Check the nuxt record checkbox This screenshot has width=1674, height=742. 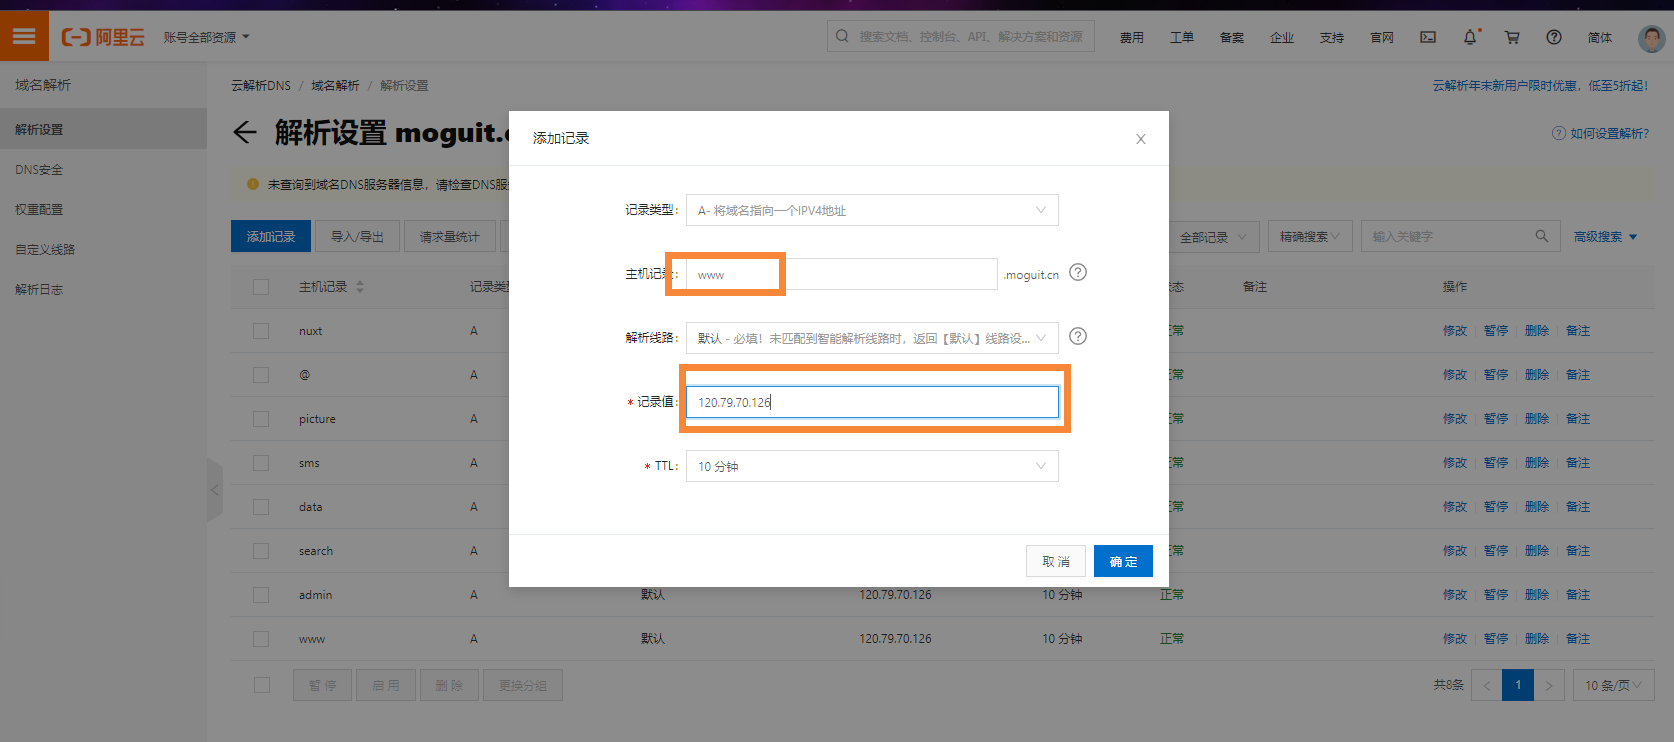[261, 331]
